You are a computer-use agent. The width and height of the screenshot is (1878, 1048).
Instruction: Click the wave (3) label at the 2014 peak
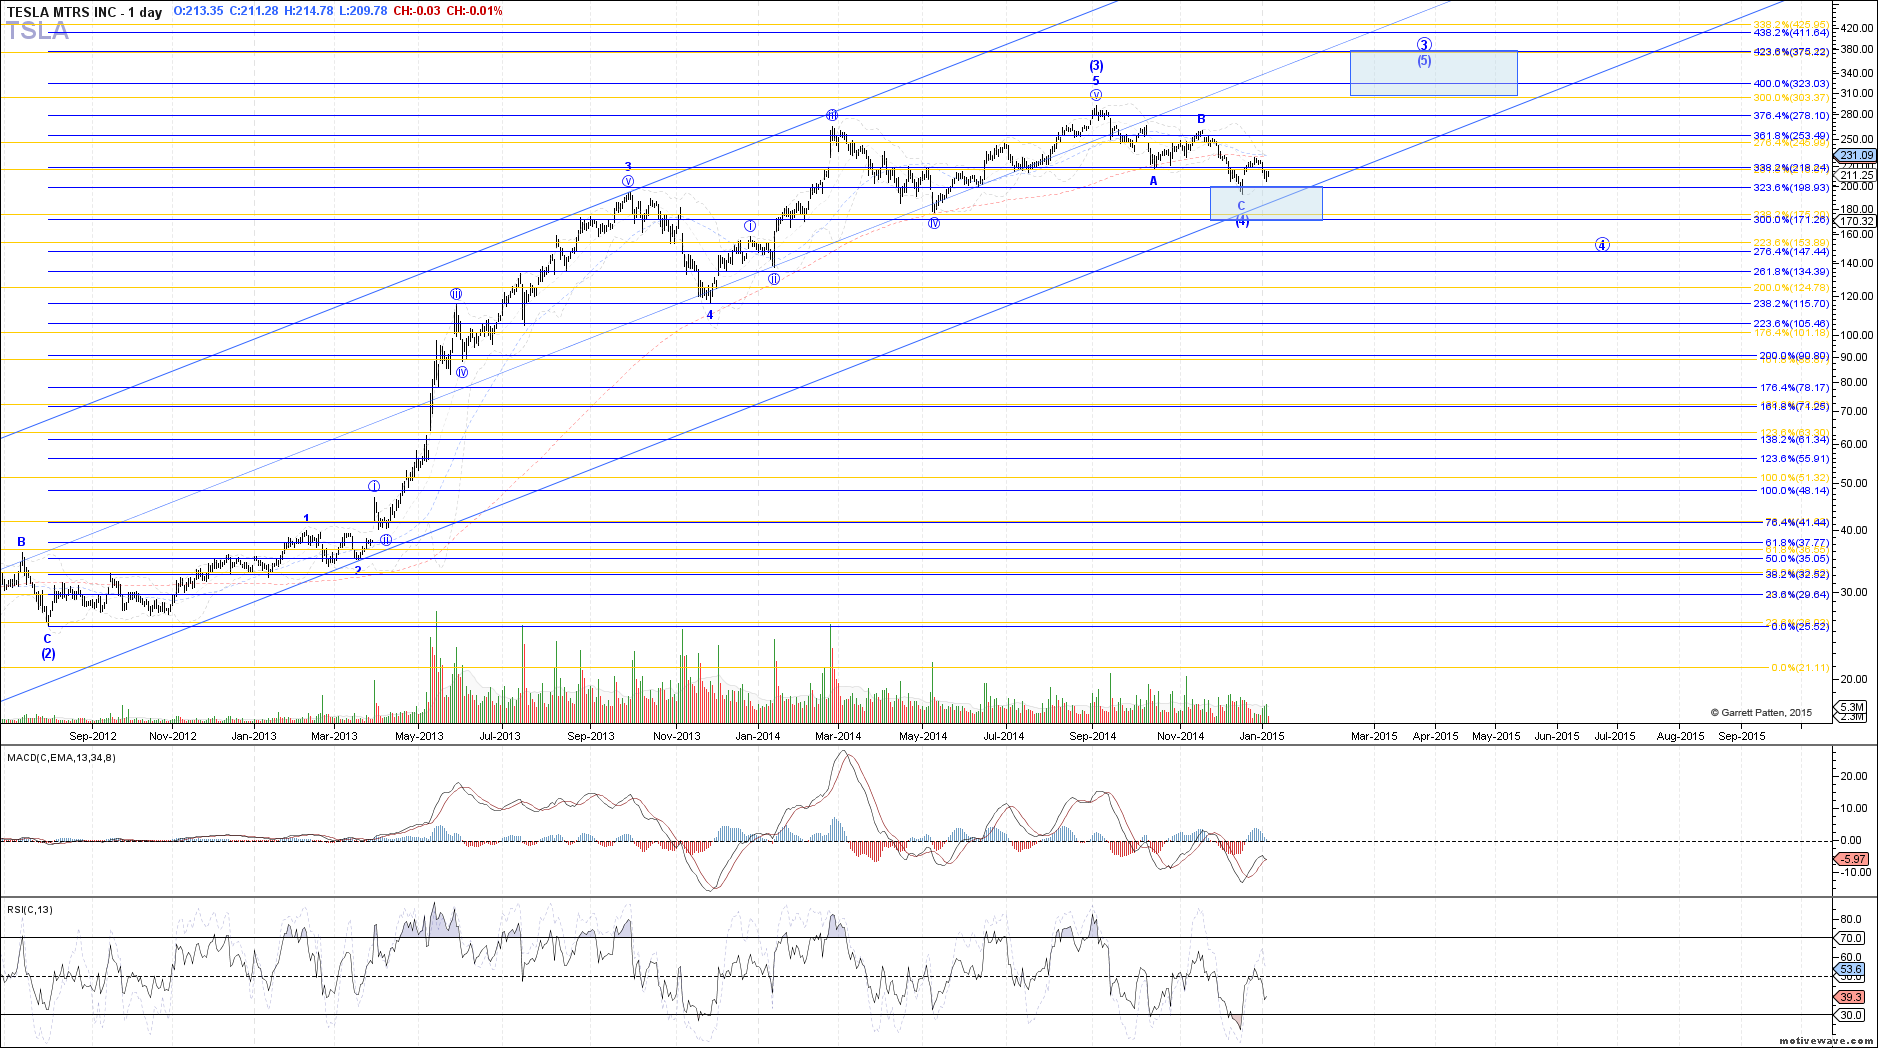pyautogui.click(x=1096, y=66)
